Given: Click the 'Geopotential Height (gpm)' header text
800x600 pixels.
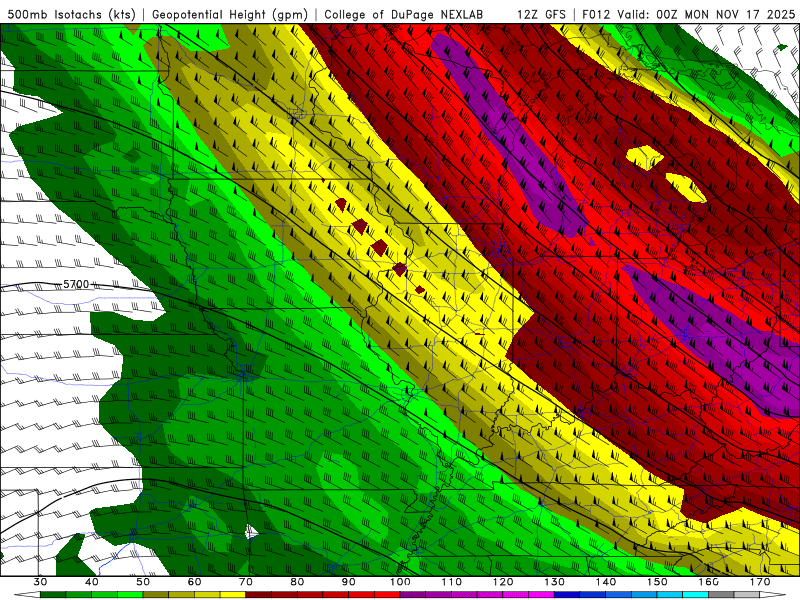Looking at the screenshot, I should click(x=230, y=14).
